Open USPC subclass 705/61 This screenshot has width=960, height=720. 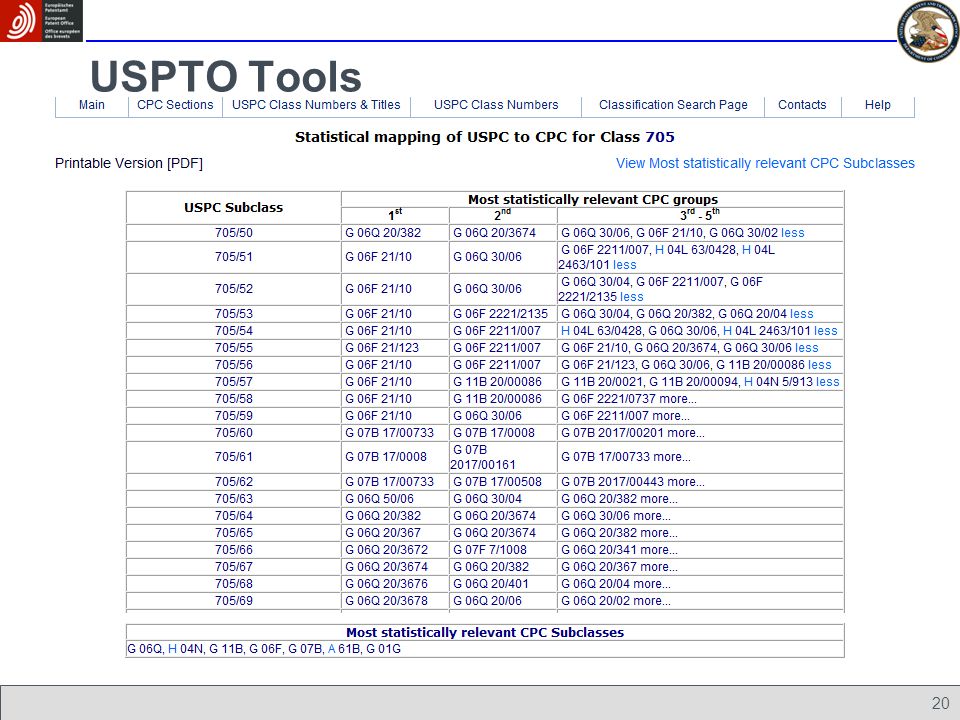coord(234,457)
